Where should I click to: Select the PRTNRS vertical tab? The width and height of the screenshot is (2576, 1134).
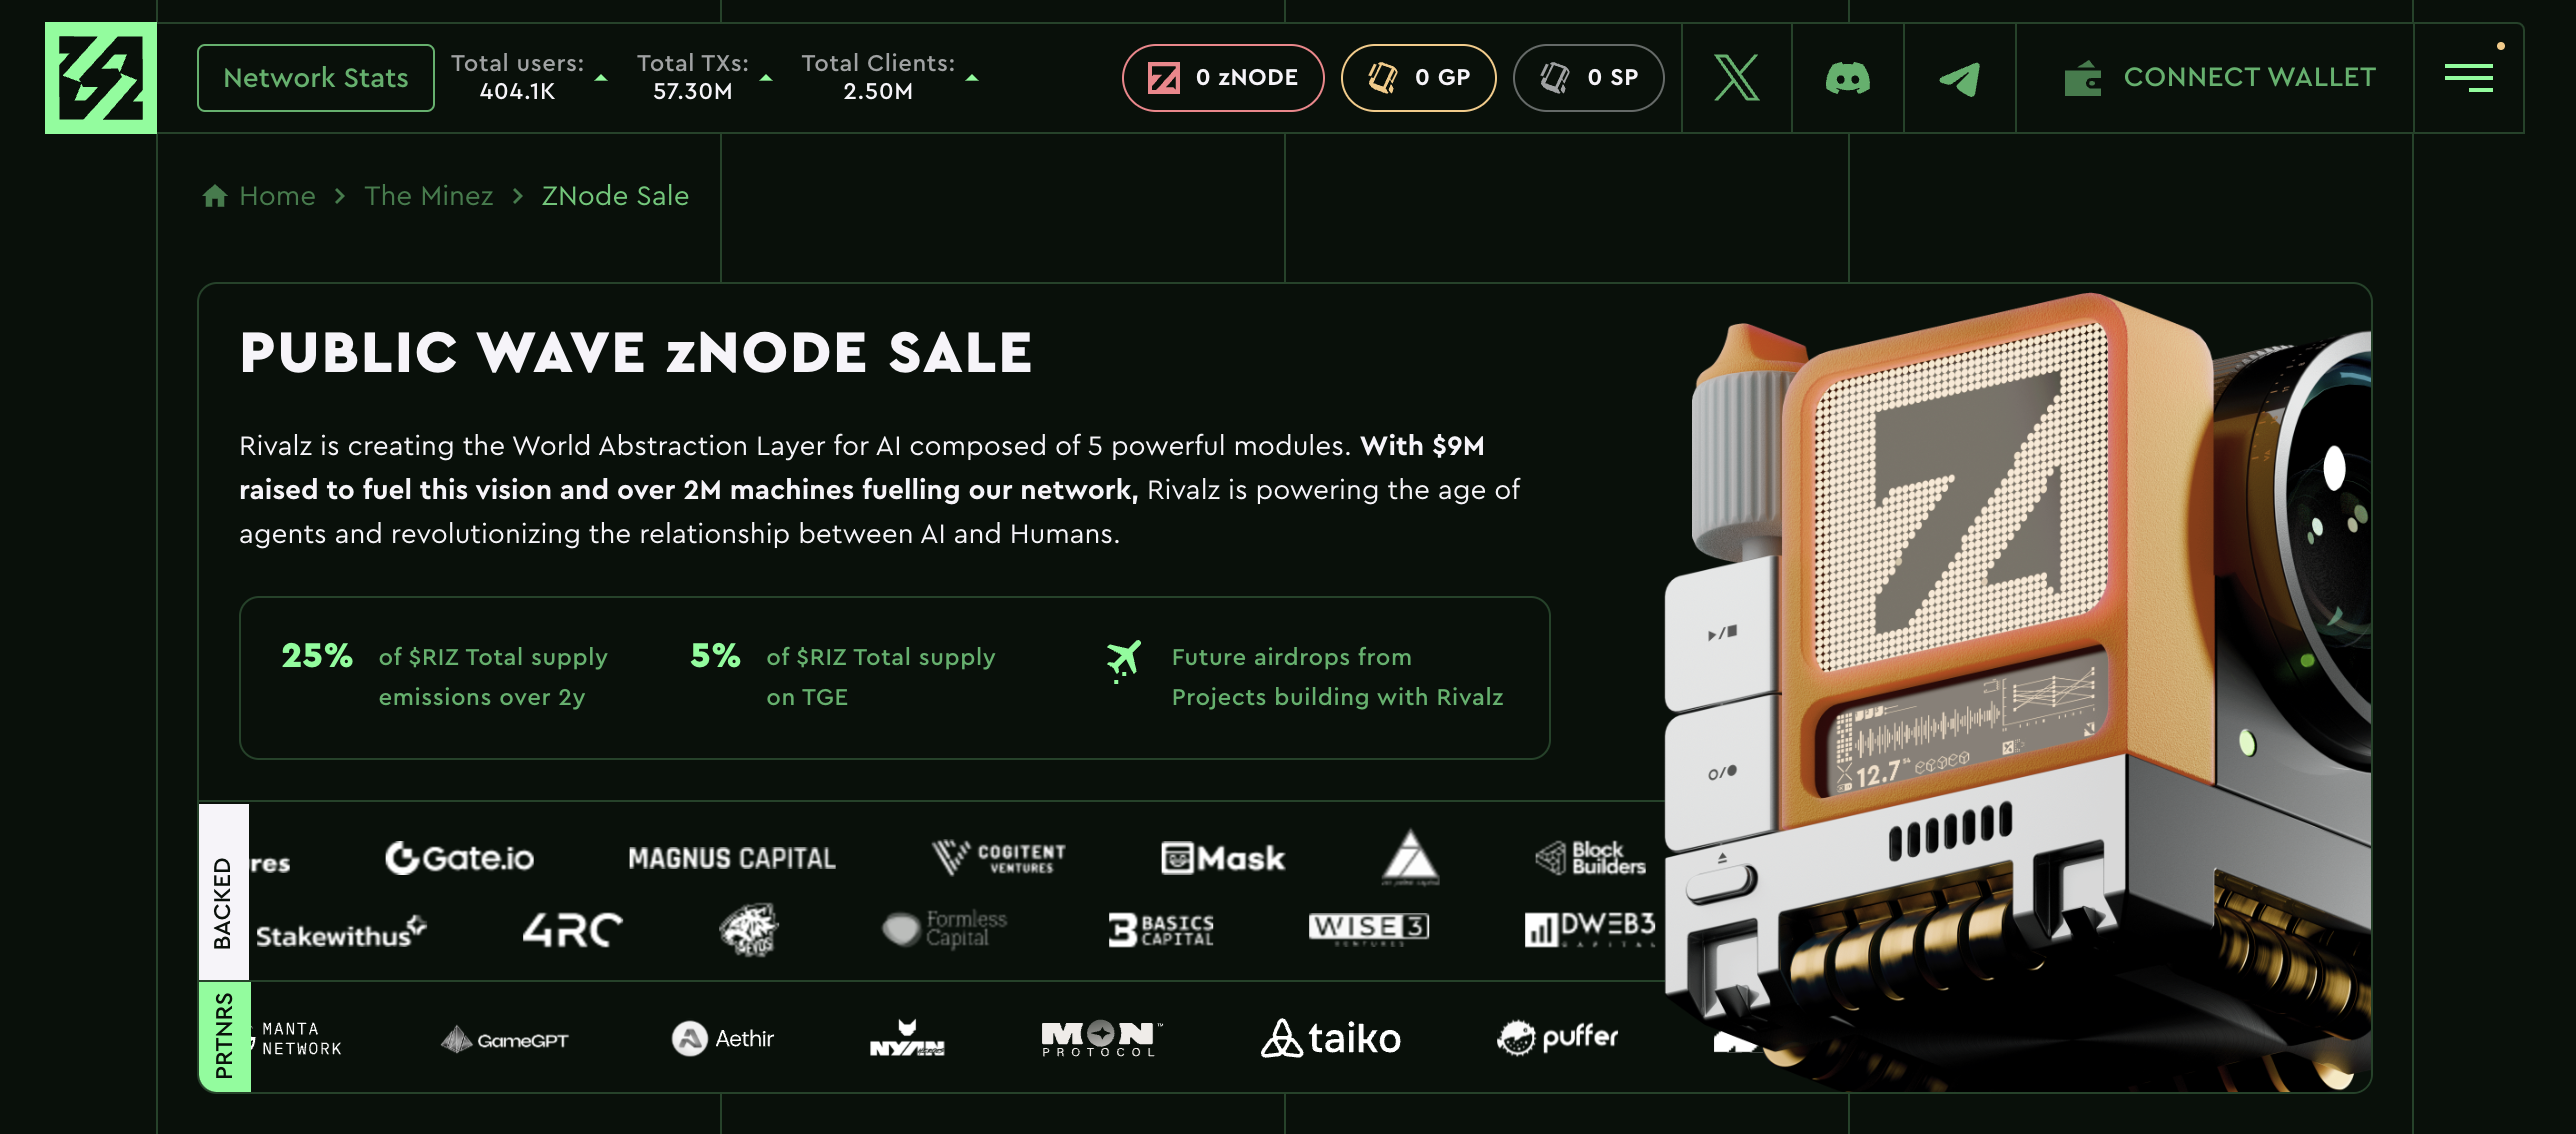224,1036
